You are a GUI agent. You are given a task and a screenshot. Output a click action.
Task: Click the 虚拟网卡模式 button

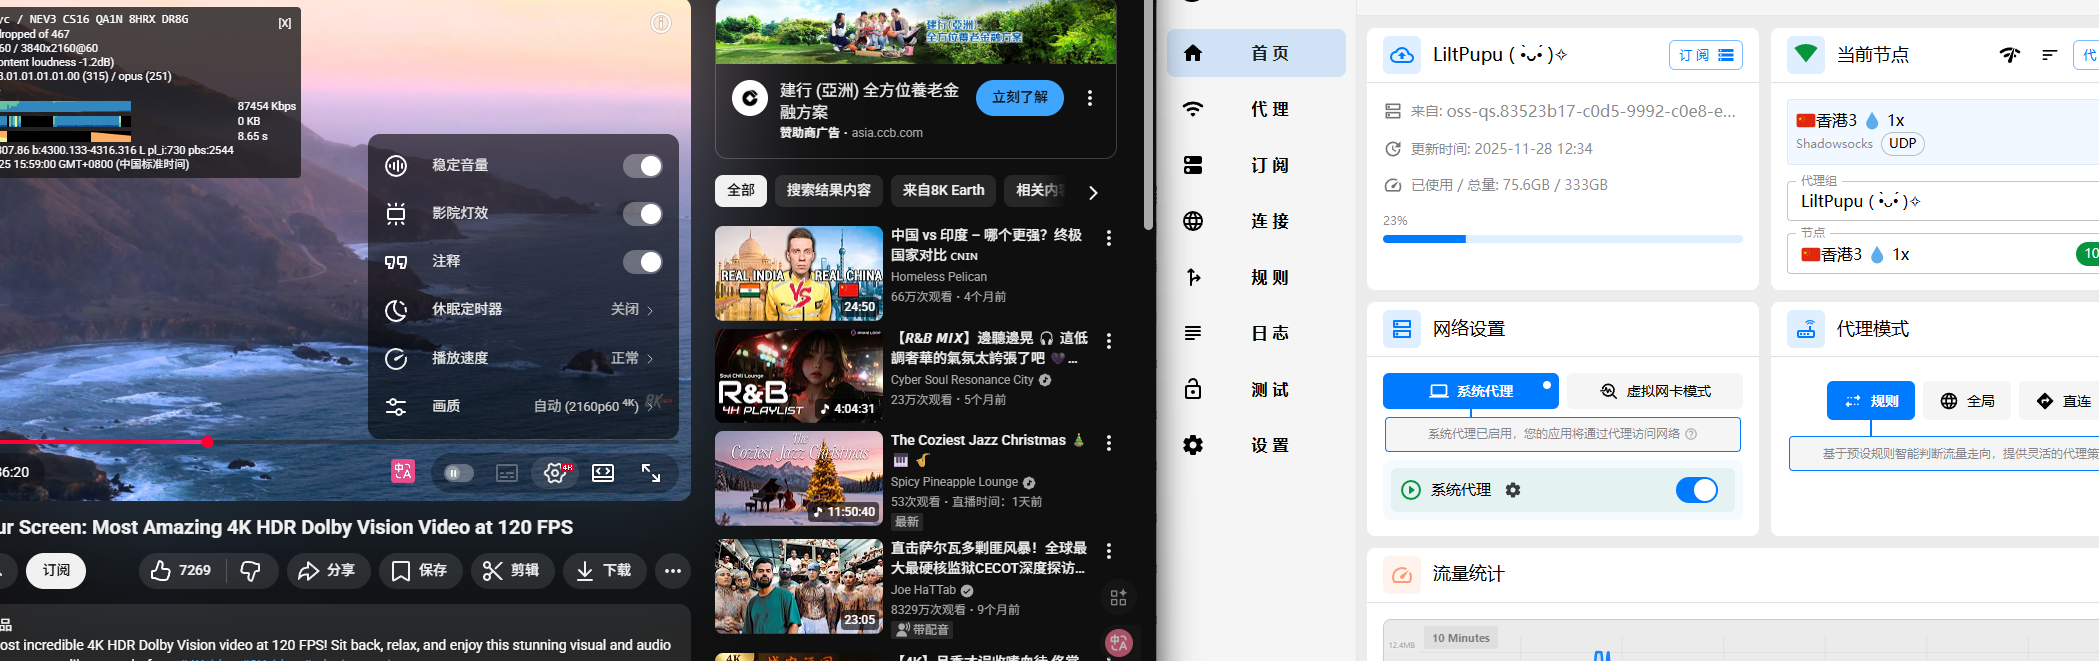pos(1655,391)
